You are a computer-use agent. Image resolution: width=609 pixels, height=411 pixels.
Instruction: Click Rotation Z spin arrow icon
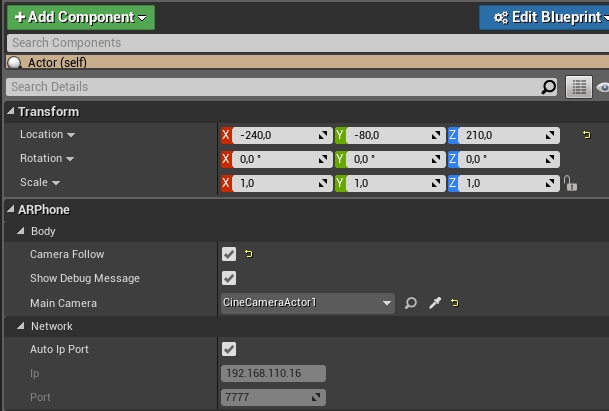point(550,159)
